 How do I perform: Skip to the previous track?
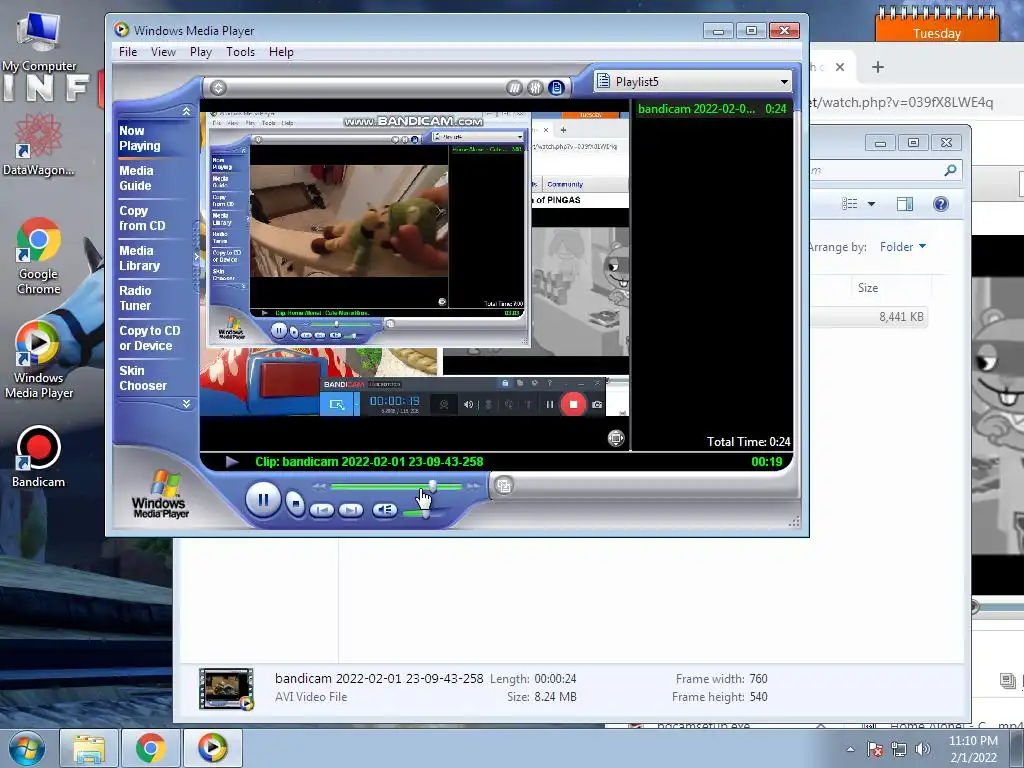322,510
